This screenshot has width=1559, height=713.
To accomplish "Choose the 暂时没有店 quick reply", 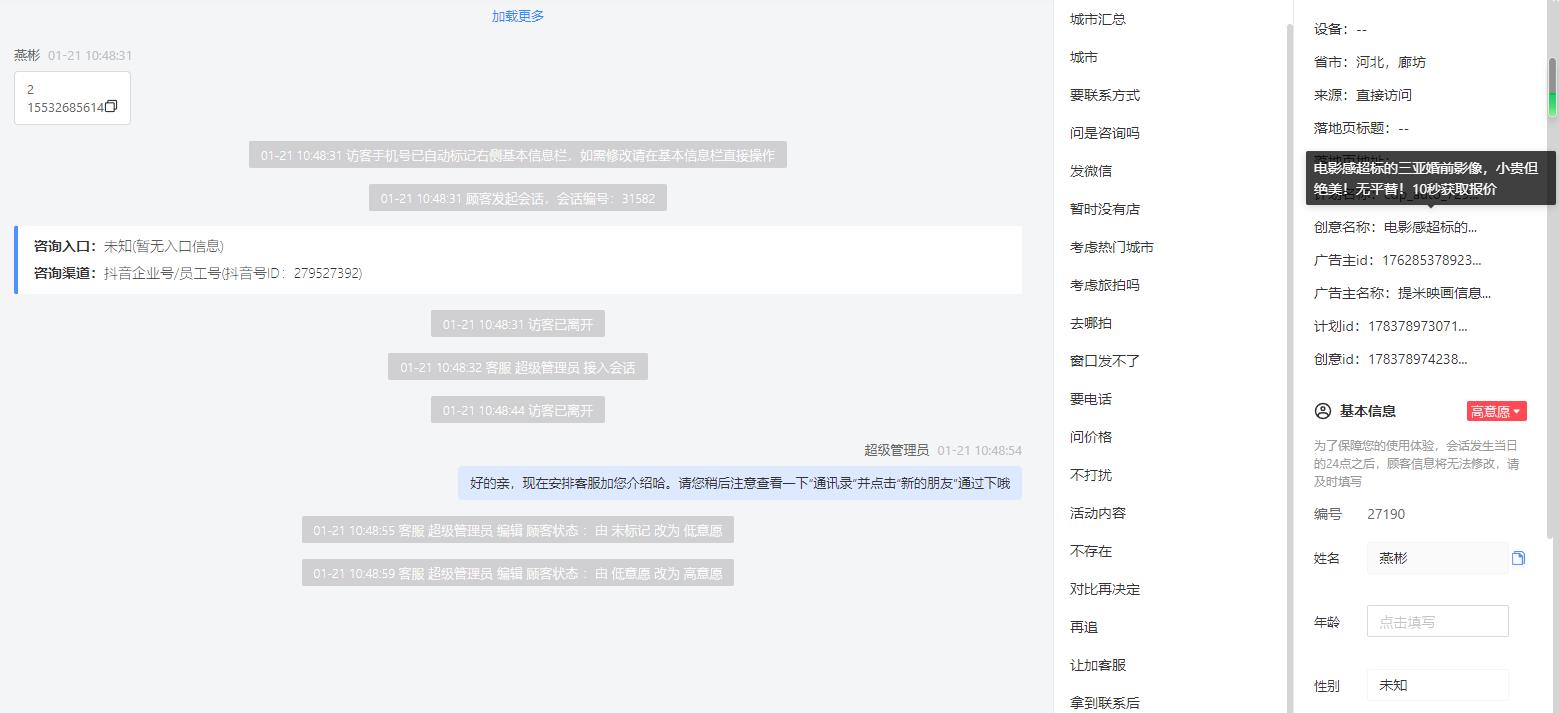I will 1105,209.
